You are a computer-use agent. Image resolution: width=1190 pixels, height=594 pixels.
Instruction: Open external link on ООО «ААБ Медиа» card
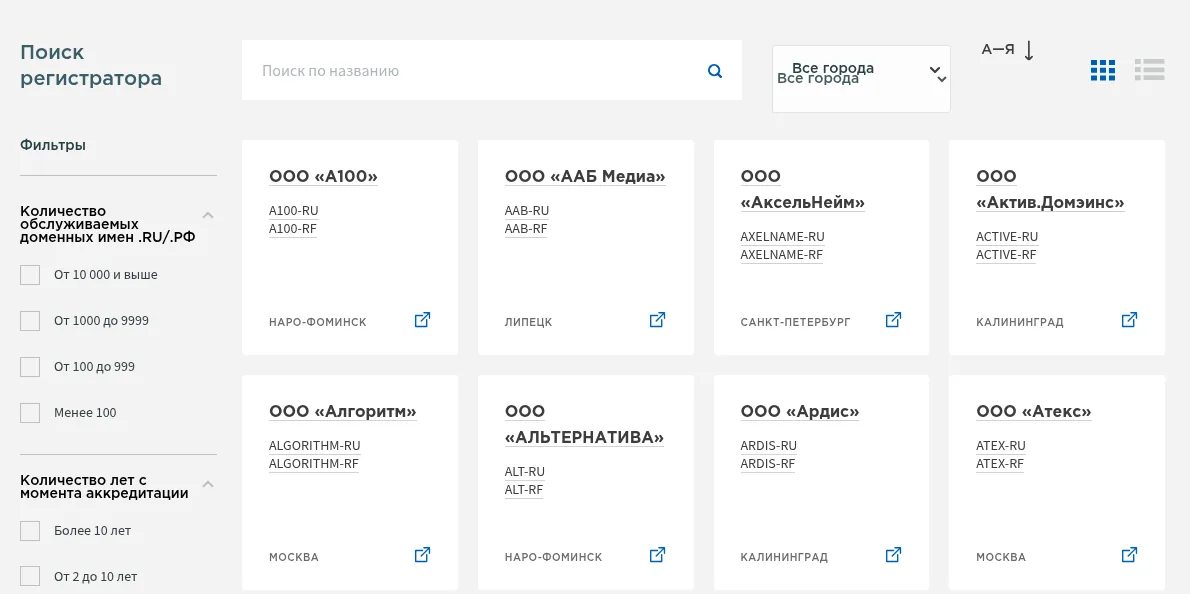(x=657, y=319)
